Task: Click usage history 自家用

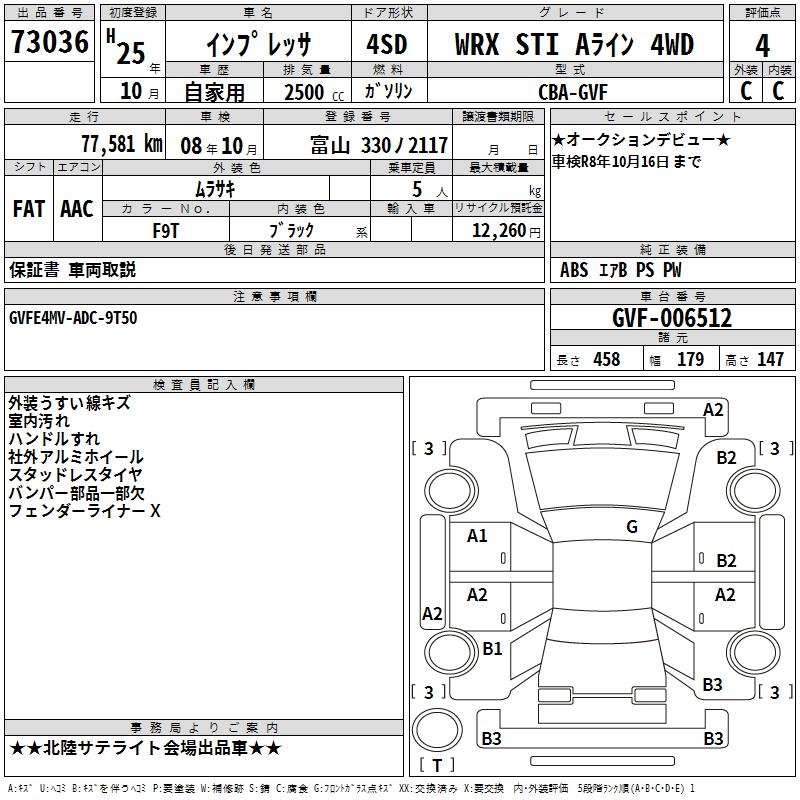Action: click(x=214, y=92)
